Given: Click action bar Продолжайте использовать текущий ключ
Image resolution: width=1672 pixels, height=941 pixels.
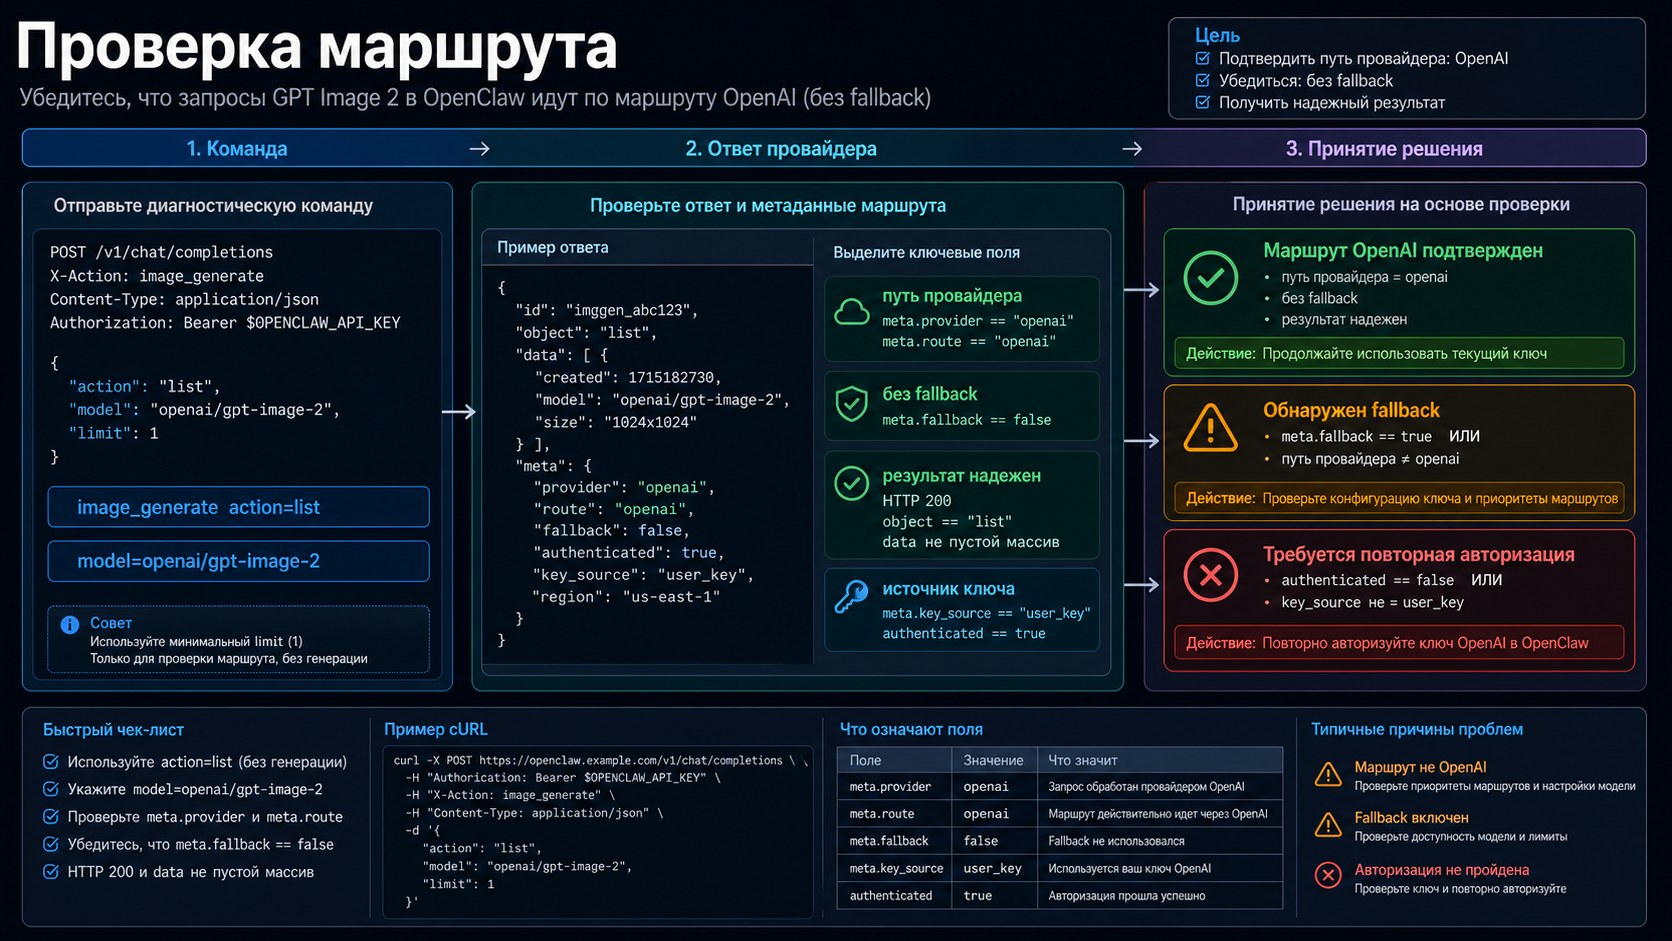Looking at the screenshot, I should (1399, 353).
